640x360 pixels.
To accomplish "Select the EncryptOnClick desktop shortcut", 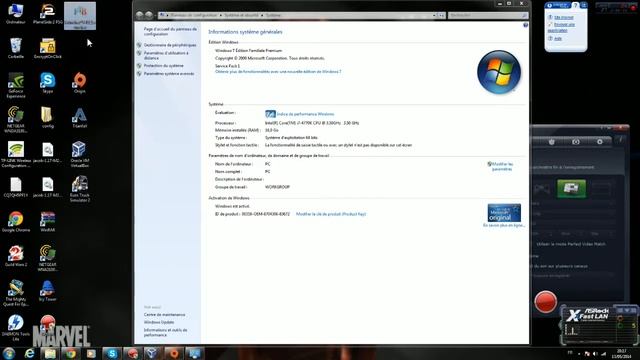I will coord(48,48).
